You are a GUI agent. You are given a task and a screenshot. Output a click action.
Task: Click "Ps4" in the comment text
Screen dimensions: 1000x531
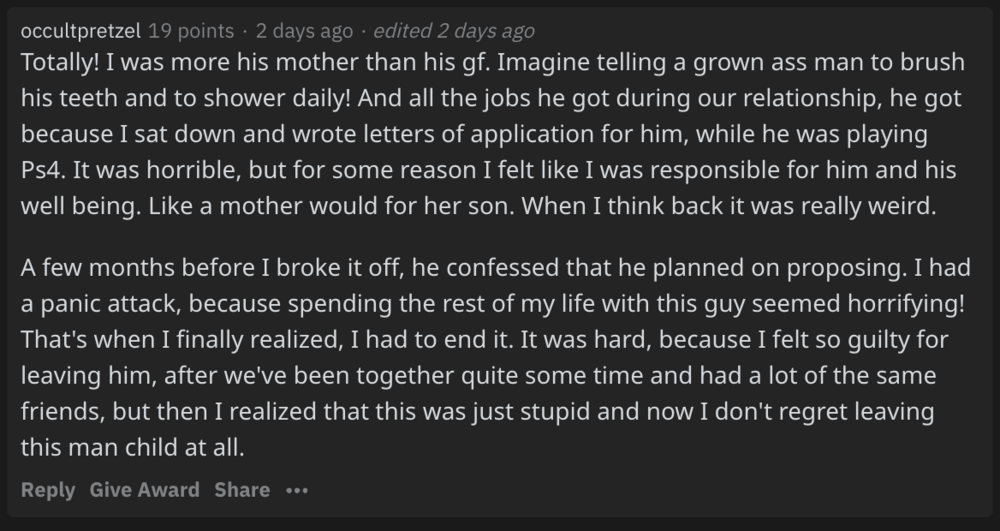coord(41,168)
